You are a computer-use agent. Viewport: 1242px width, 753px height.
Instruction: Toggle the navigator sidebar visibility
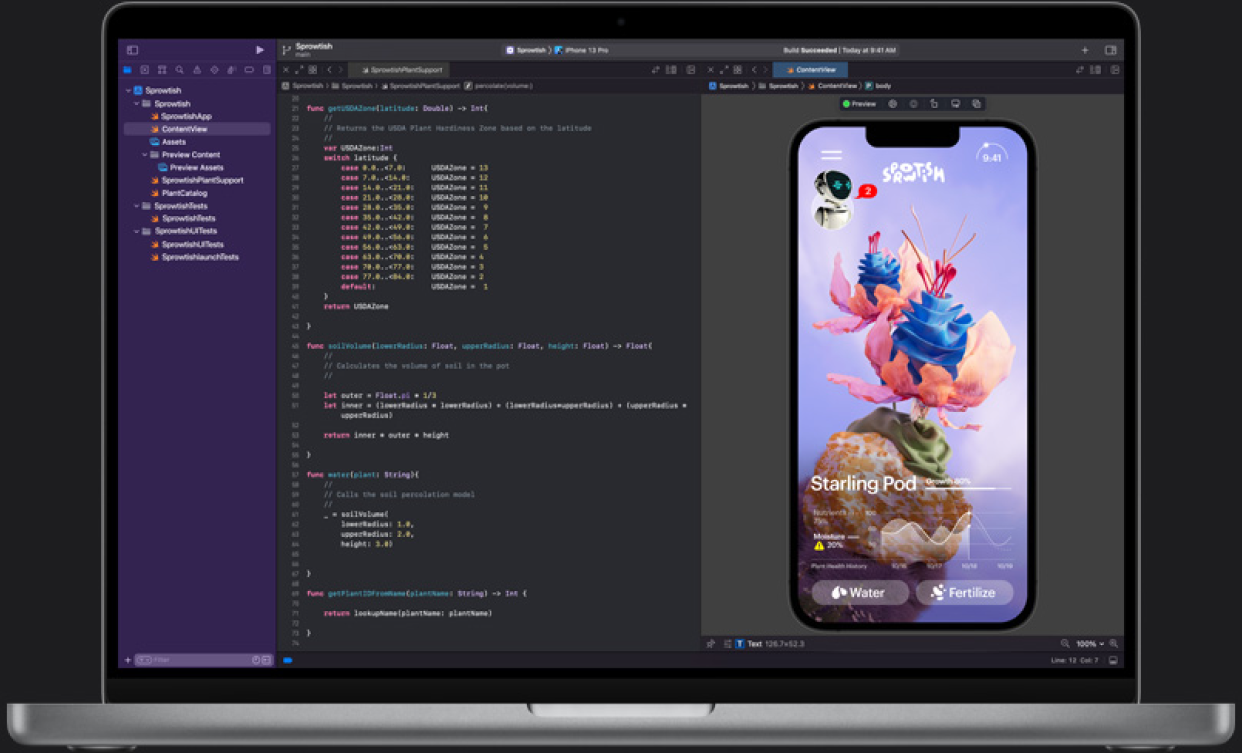(132, 50)
